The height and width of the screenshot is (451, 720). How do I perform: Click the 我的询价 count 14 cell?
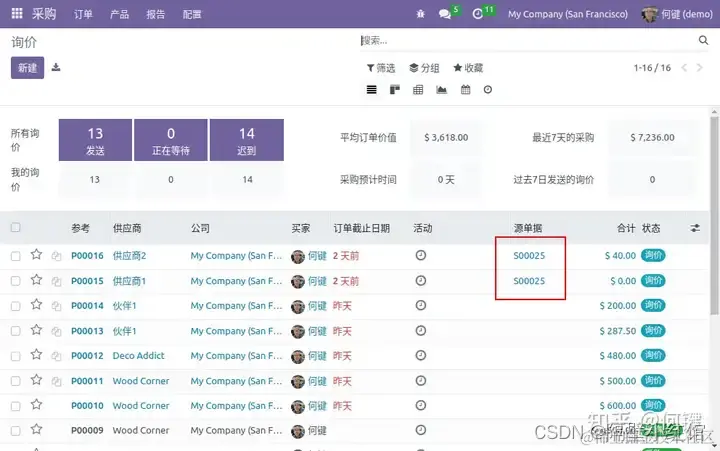click(x=247, y=180)
